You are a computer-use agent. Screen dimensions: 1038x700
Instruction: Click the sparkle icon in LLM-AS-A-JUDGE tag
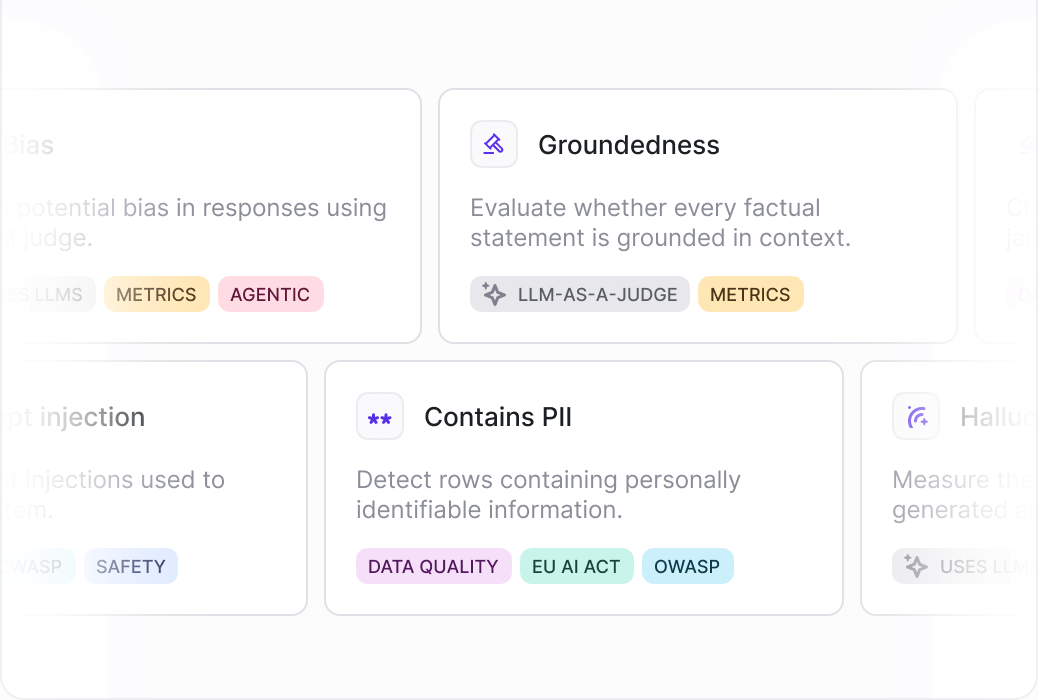click(x=494, y=294)
